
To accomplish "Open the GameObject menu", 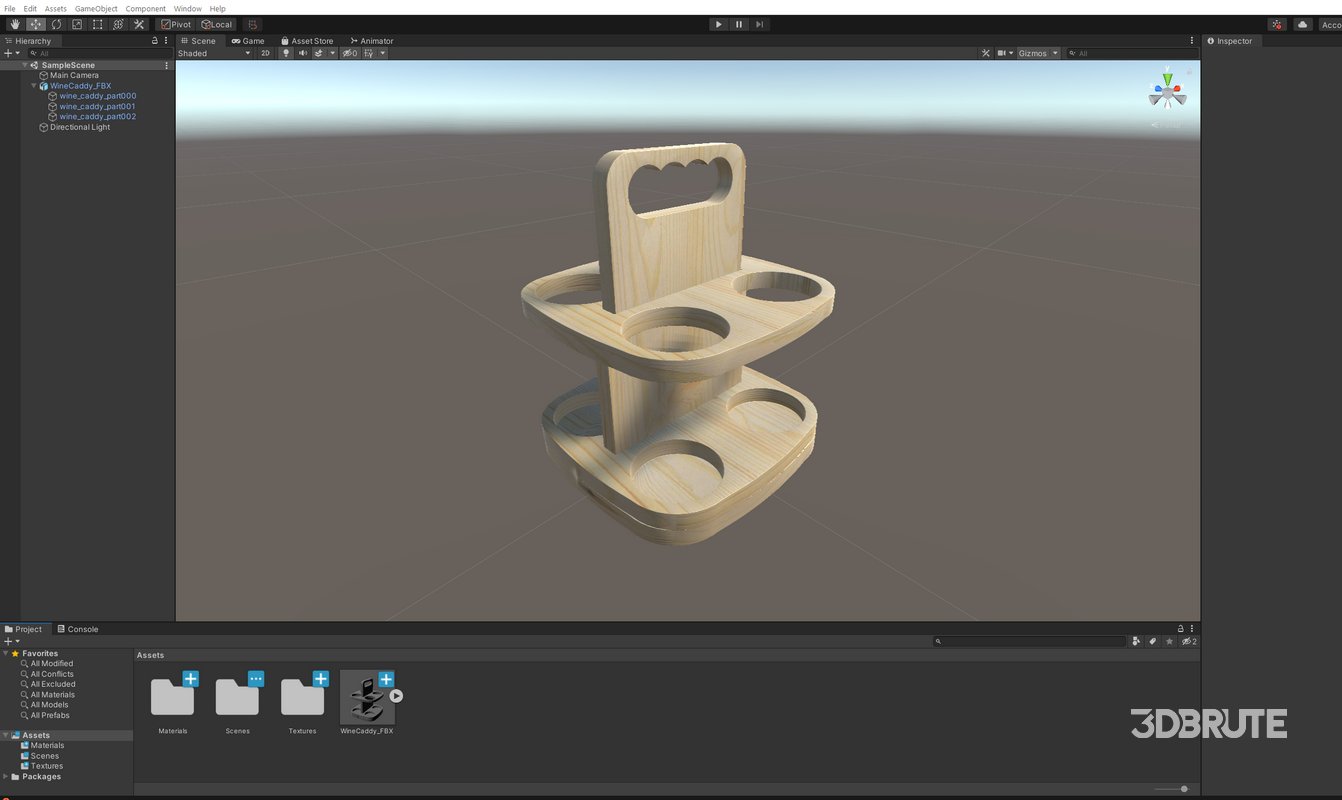I will 95,8.
